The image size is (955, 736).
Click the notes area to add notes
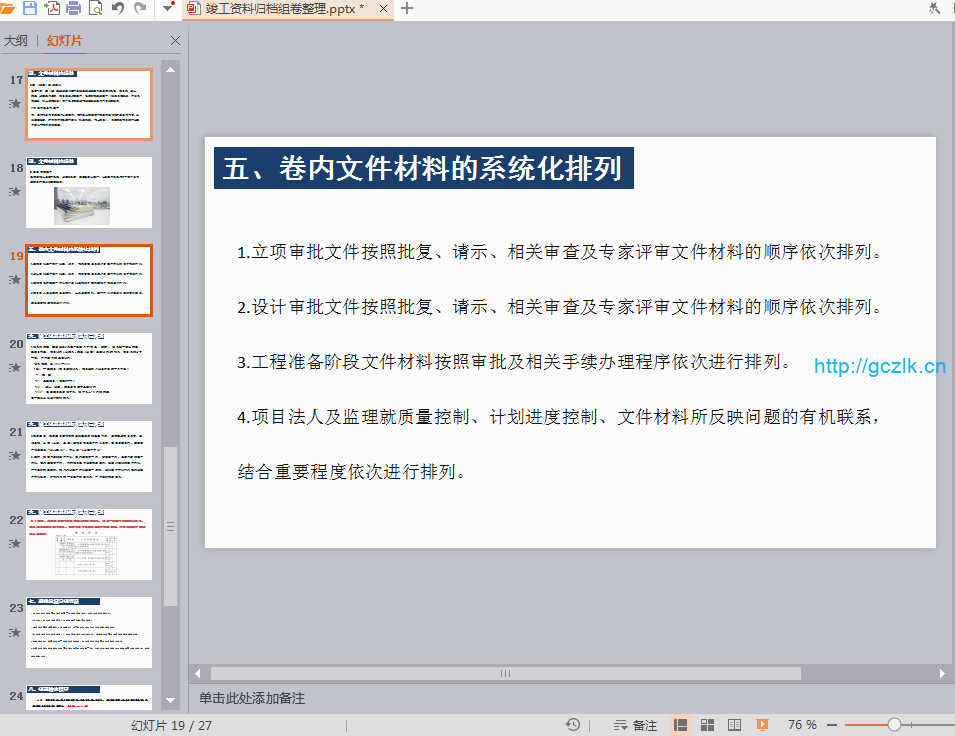(252, 698)
